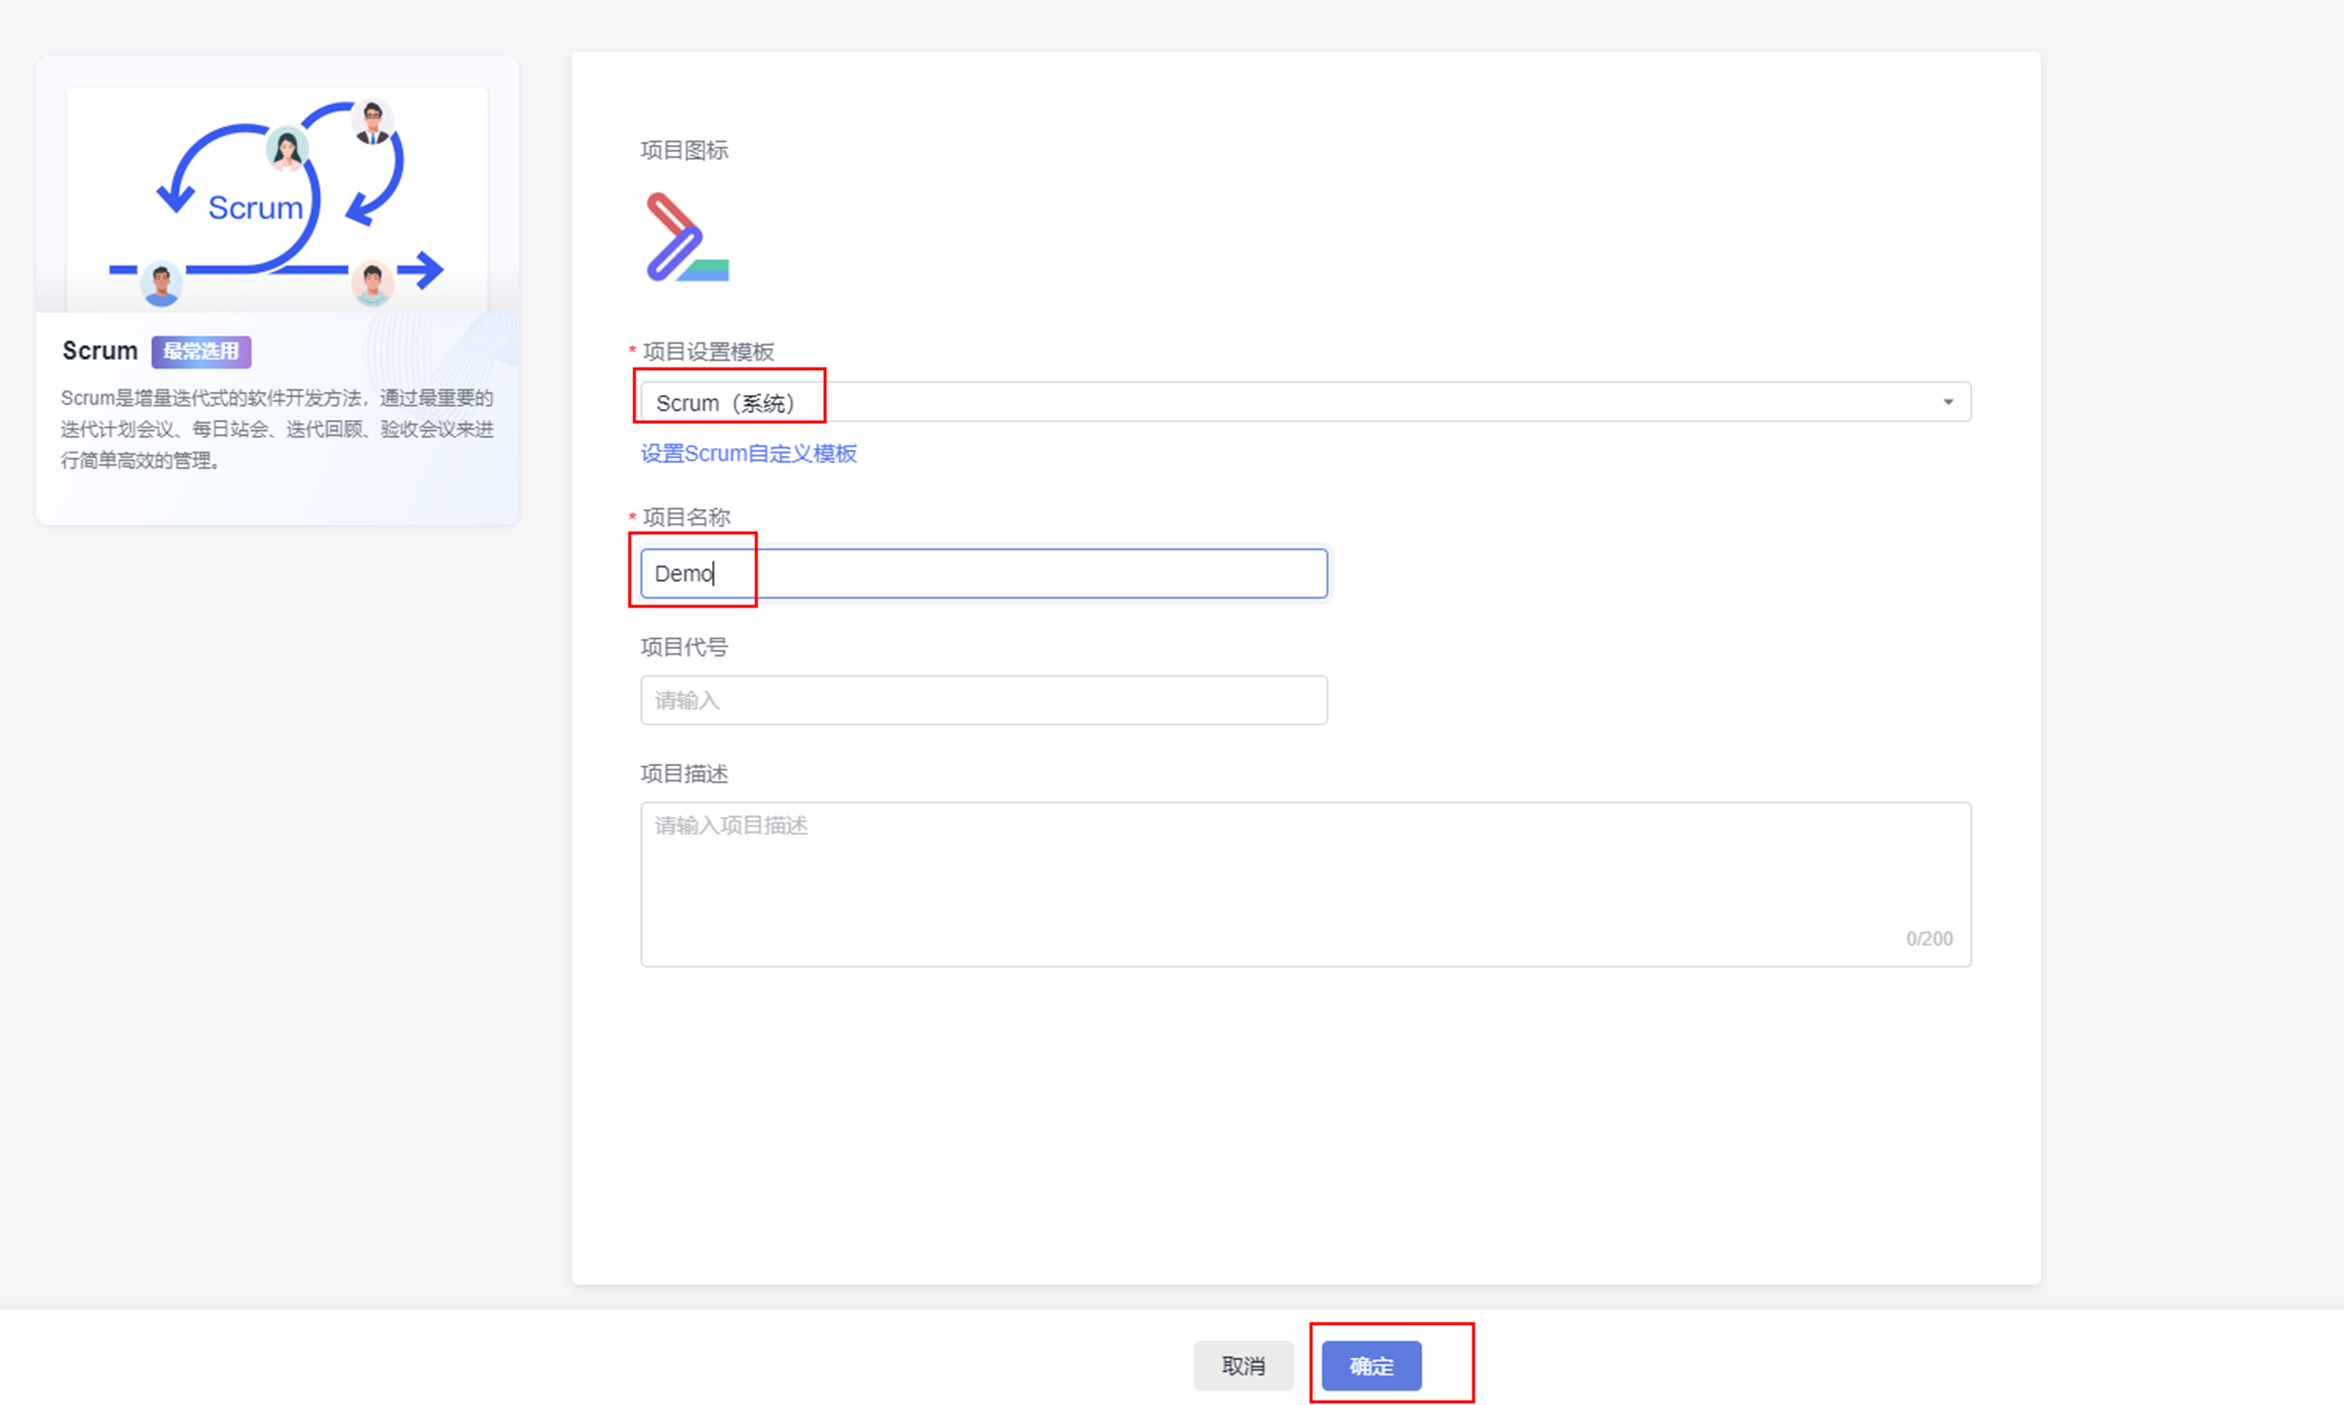
Task: Click the project icon image
Action: tap(687, 237)
